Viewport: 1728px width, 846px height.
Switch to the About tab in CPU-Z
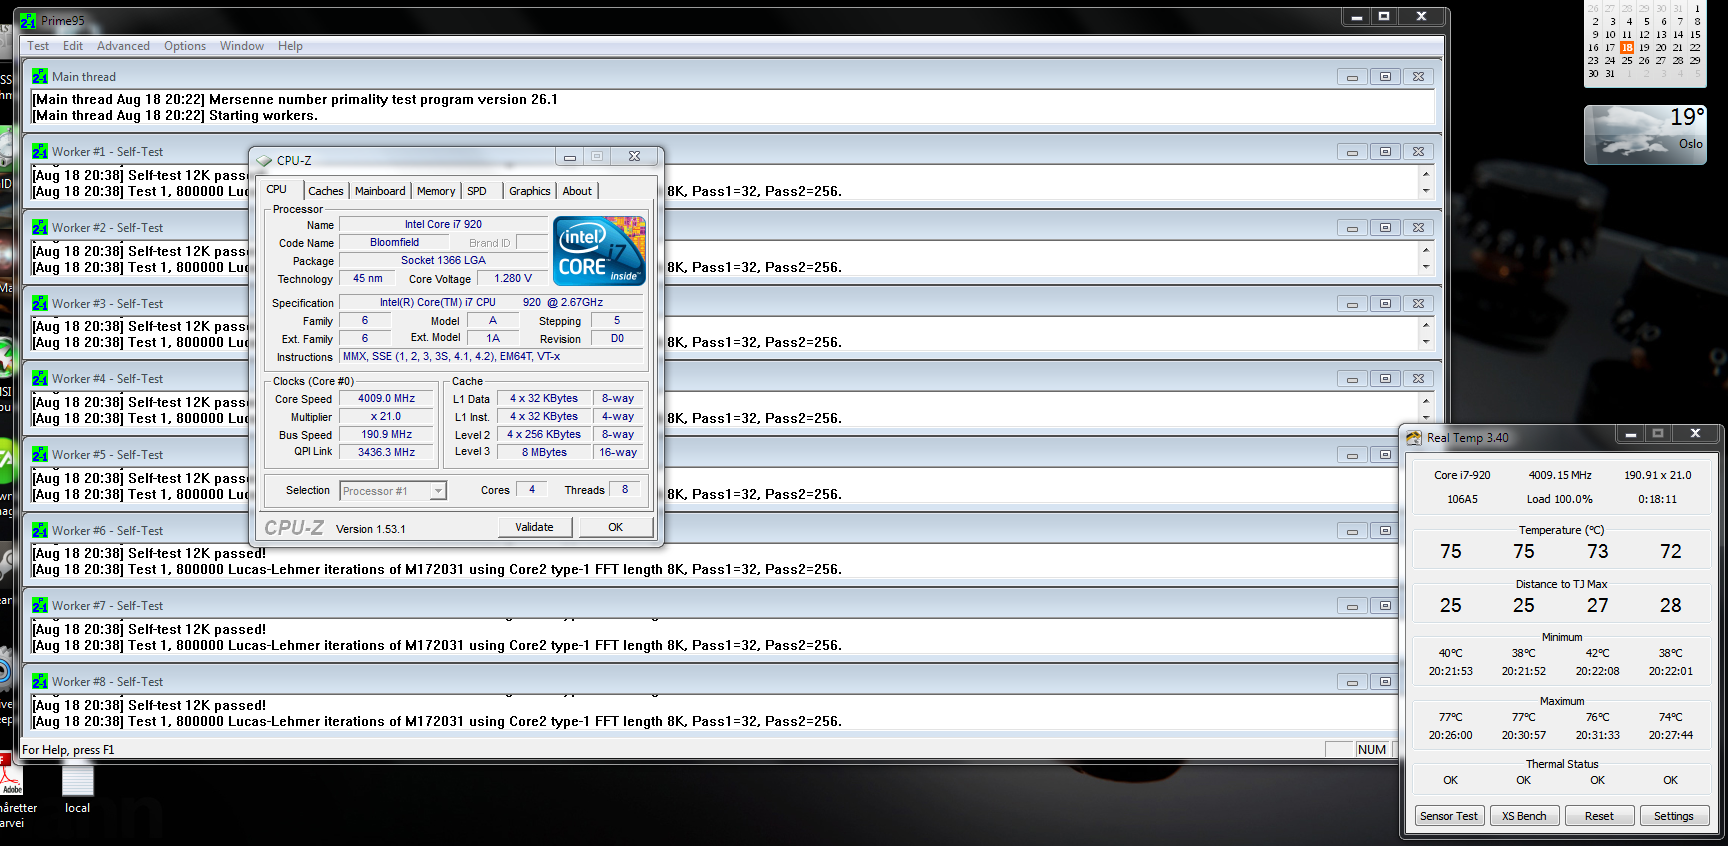click(577, 191)
